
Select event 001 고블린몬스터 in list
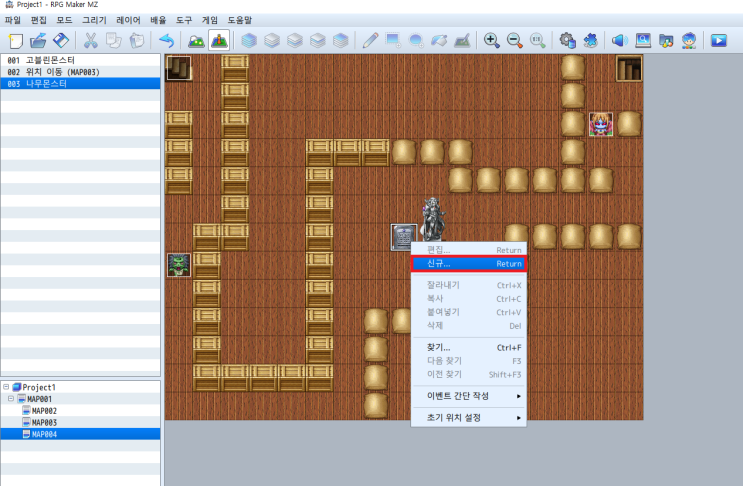click(x=81, y=60)
